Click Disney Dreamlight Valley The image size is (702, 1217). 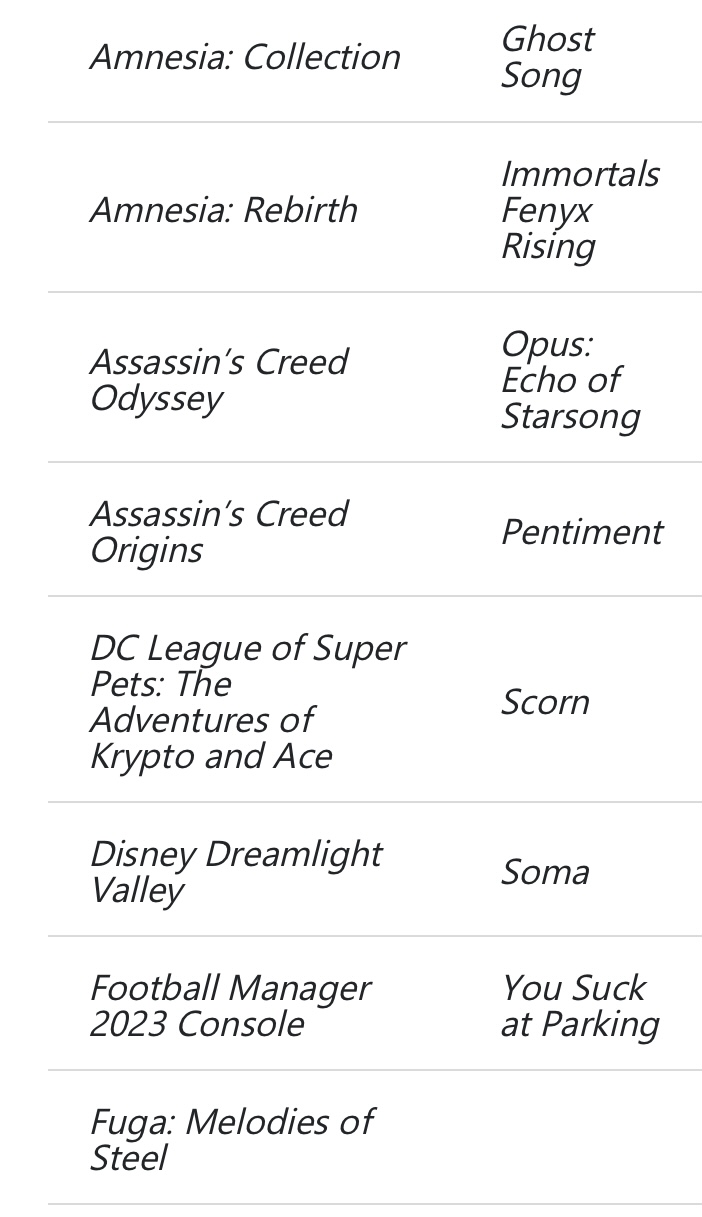pyautogui.click(x=235, y=871)
